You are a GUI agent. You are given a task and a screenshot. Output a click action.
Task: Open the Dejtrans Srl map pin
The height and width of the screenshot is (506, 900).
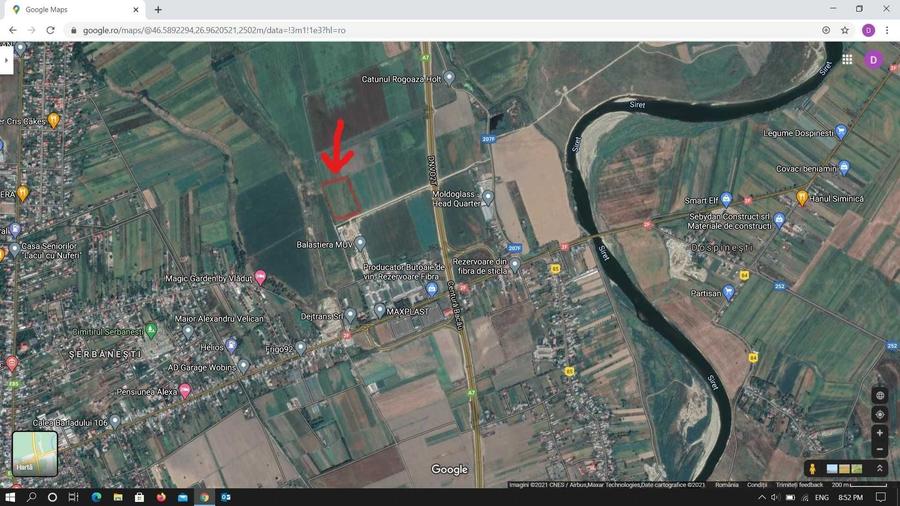pos(350,315)
